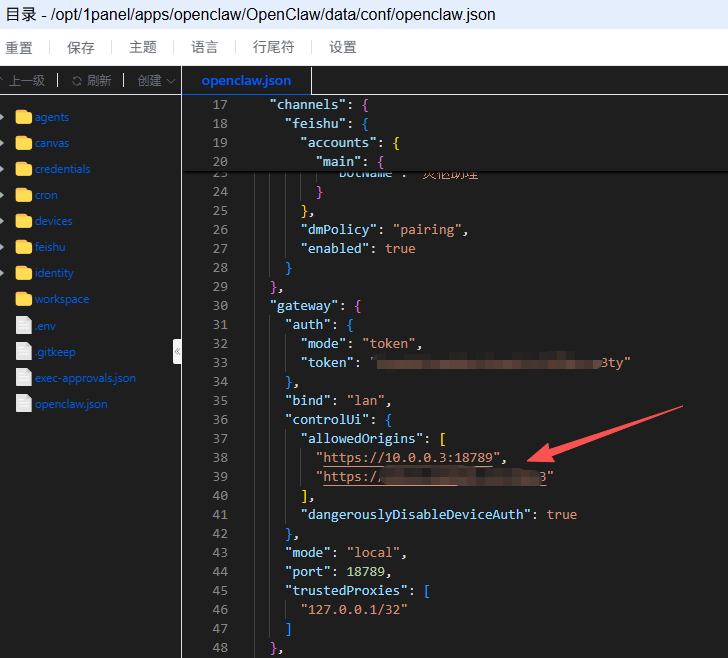
Task: Click the exec-approvals.json file icon
Action: tap(24, 377)
